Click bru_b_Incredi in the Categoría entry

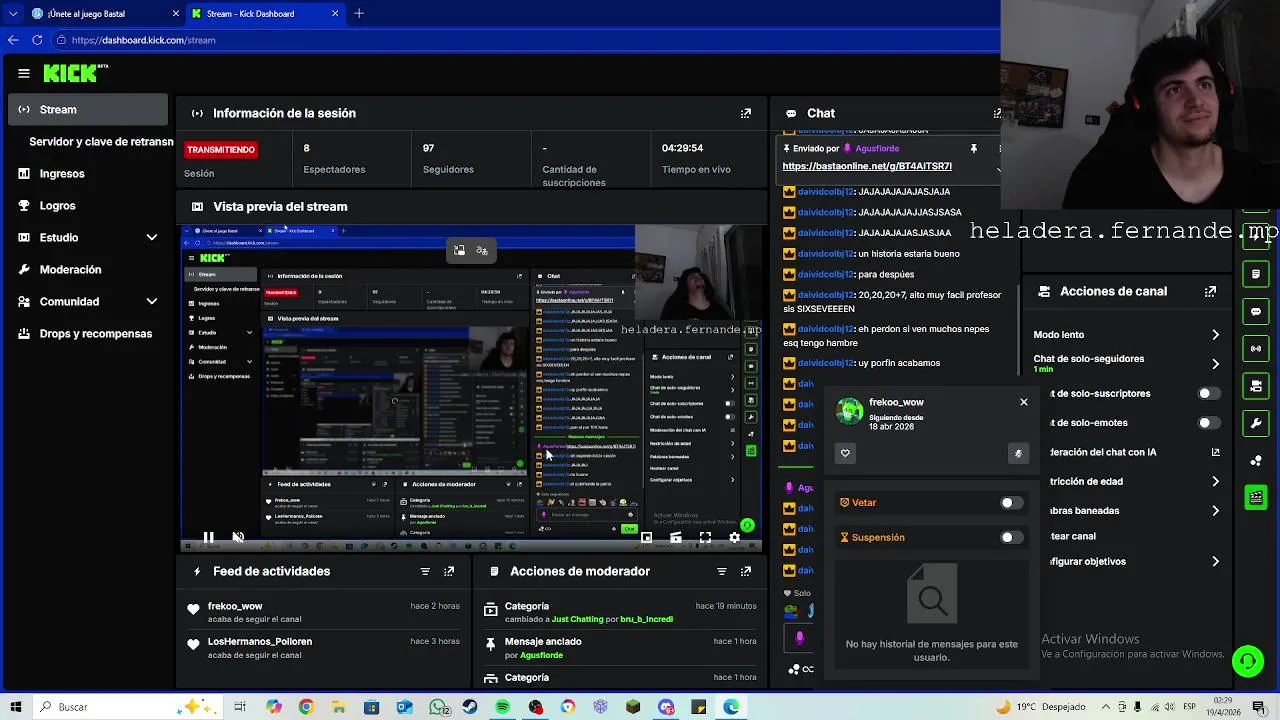pos(646,619)
